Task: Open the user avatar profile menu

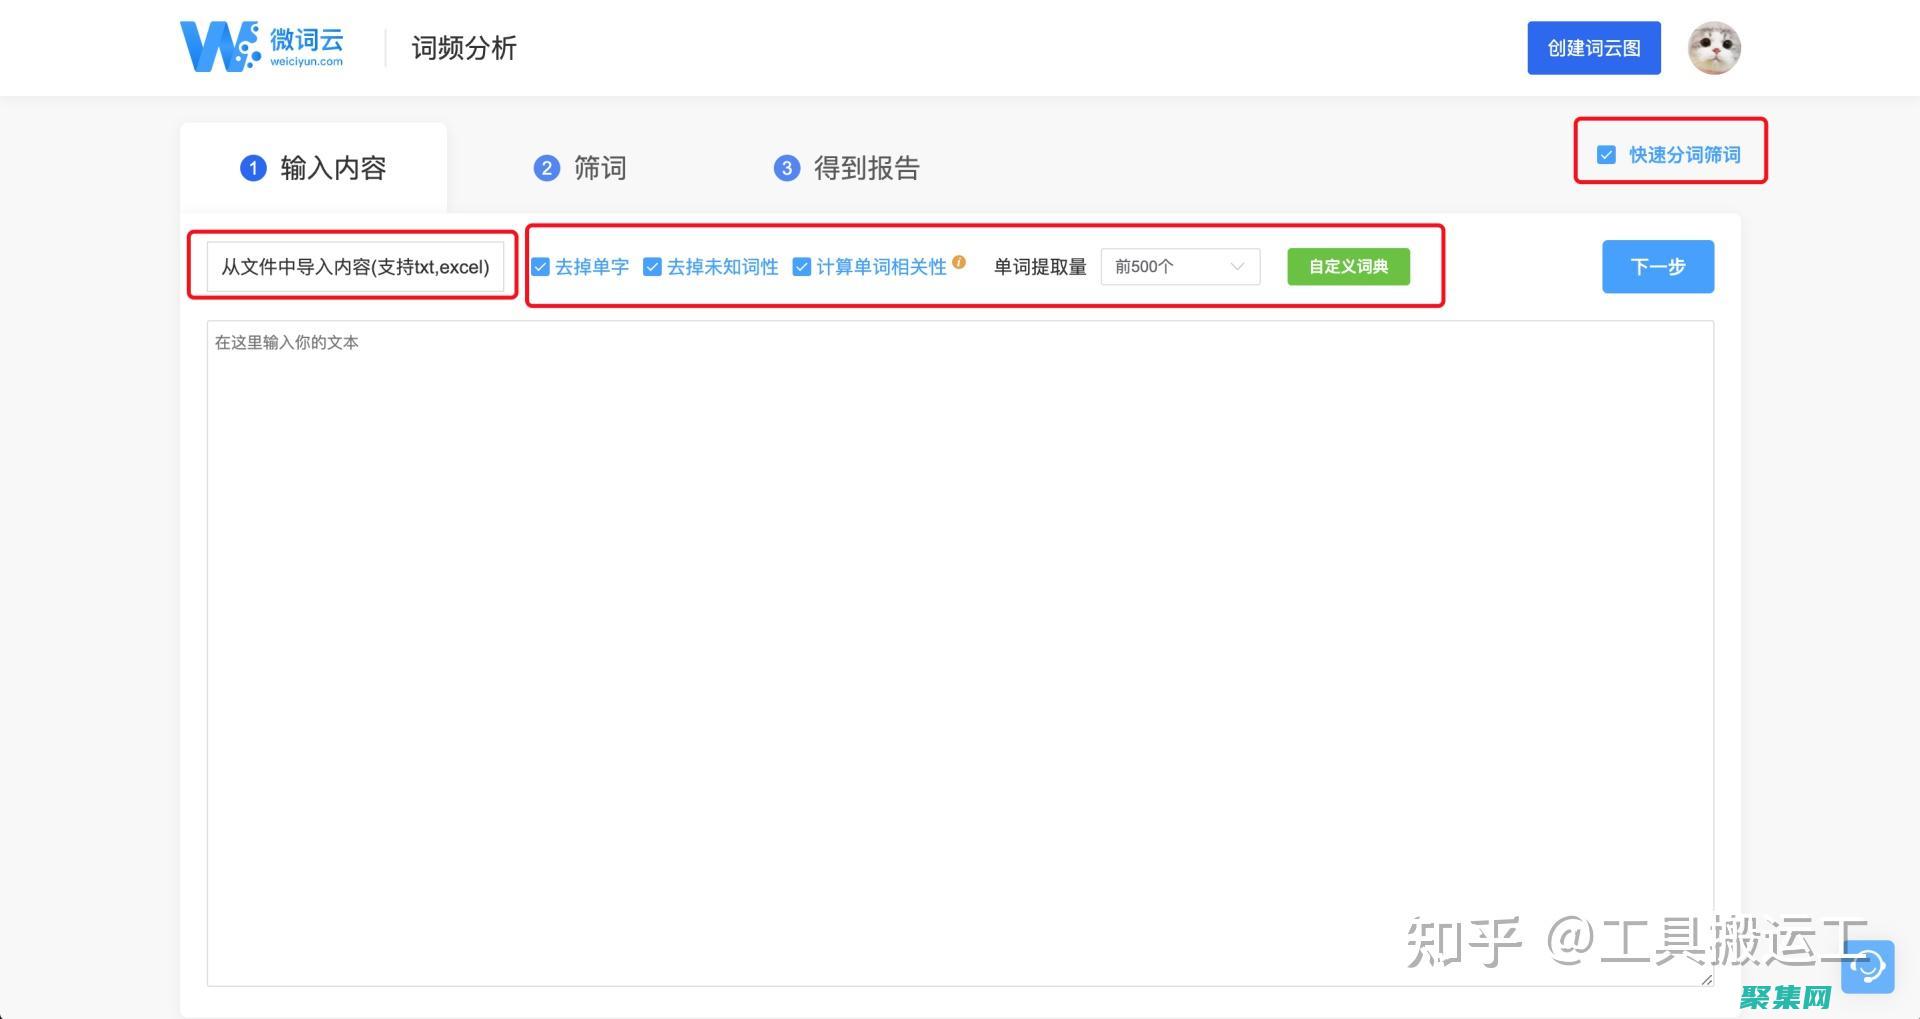Action: (1713, 47)
